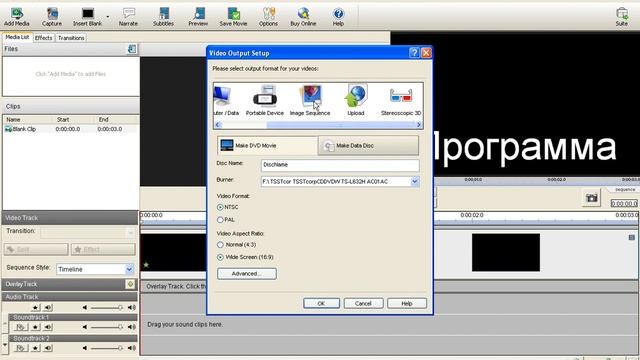Image resolution: width=640 pixels, height=360 pixels.
Task: Click the speaker button for Soundtrack 2
Action: 48,348
